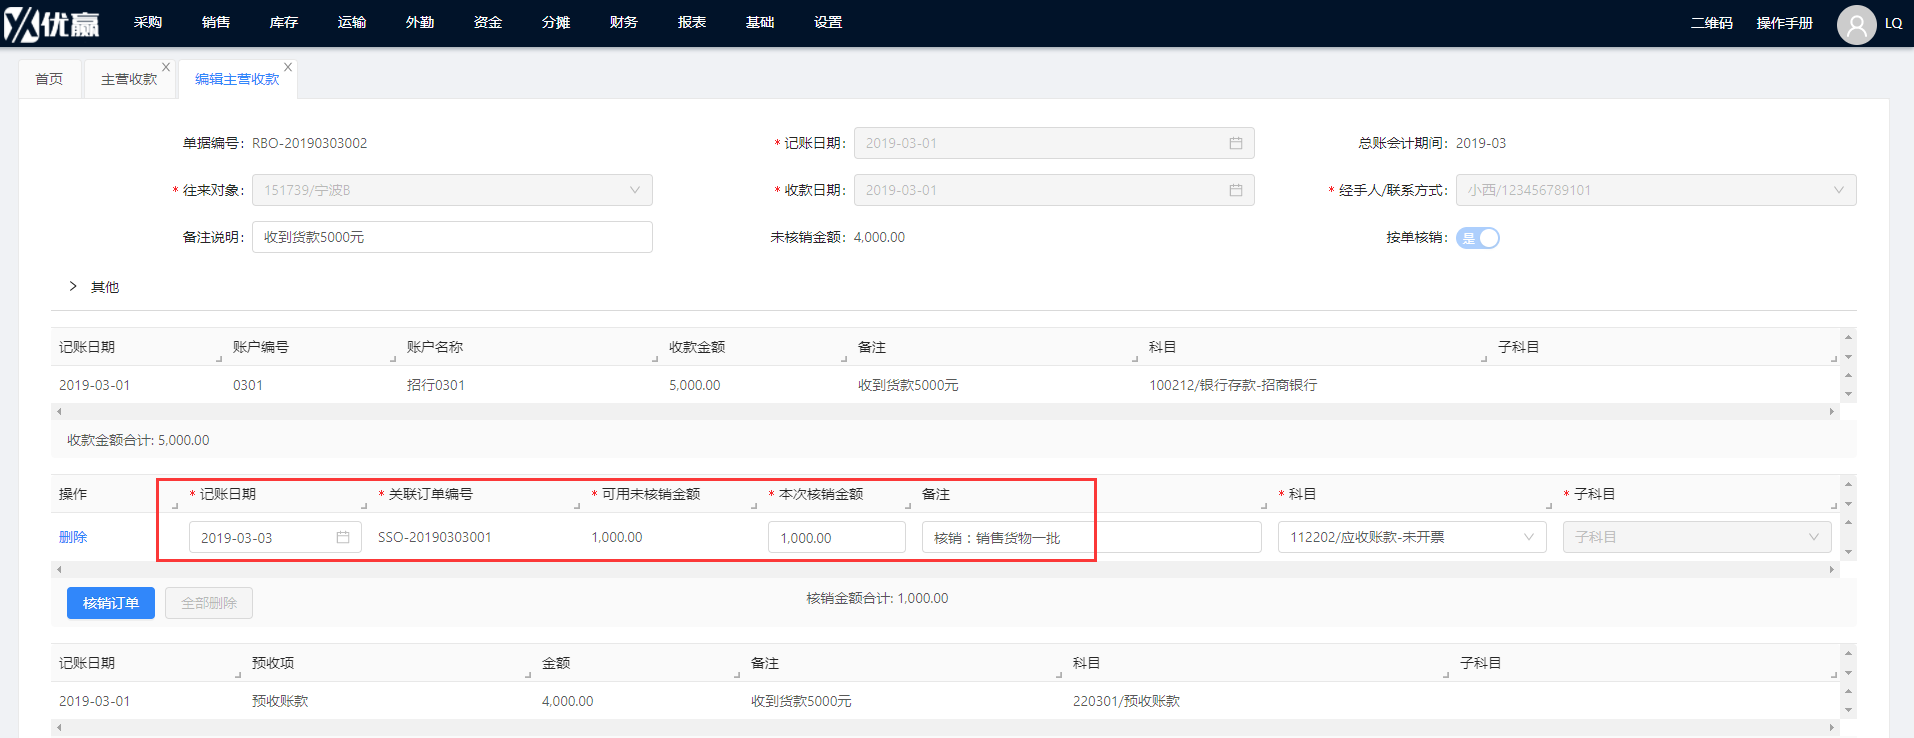Switch to the 主营收款 tab
Image resolution: width=1914 pixels, height=738 pixels.
pyautogui.click(x=129, y=79)
